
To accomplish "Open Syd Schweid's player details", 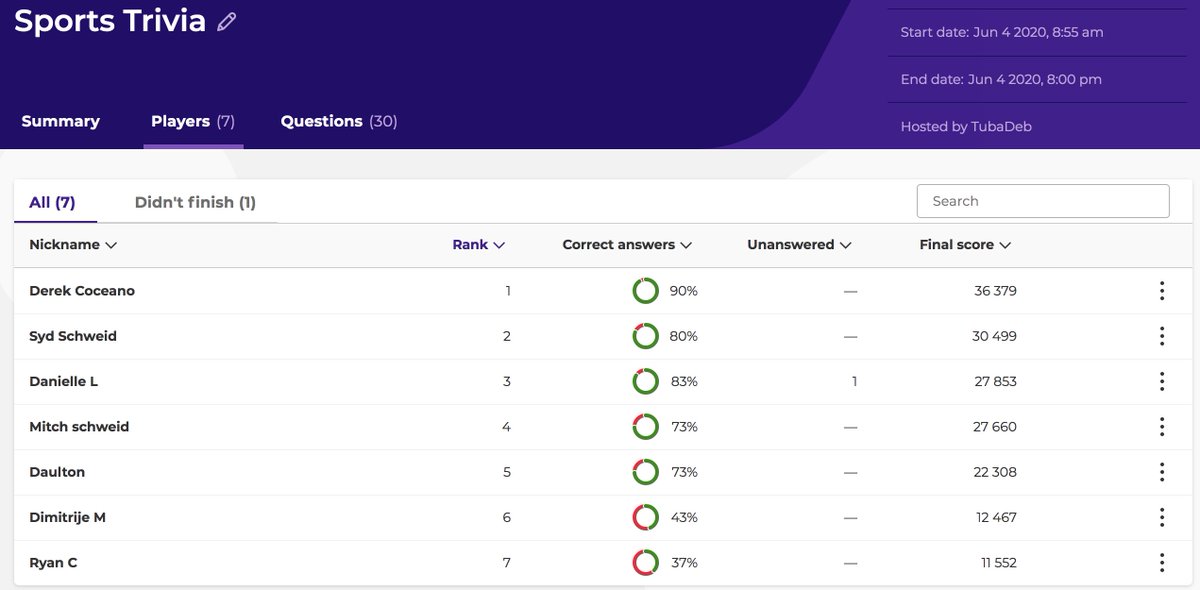I will 73,336.
